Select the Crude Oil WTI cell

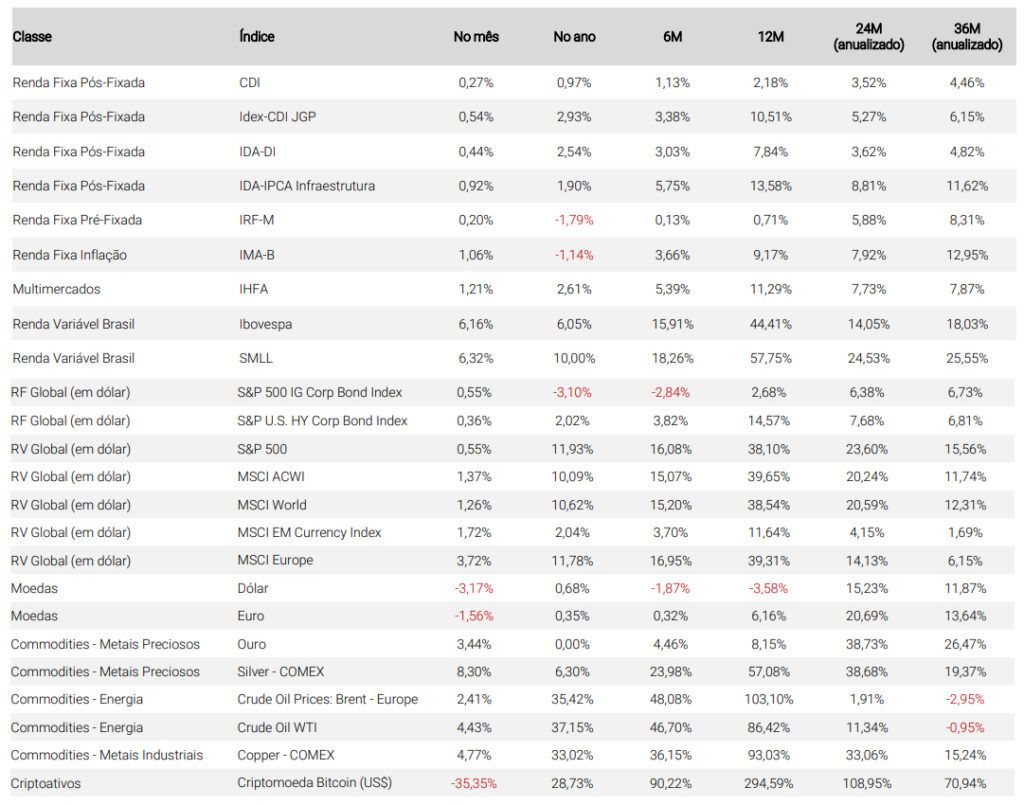277,727
